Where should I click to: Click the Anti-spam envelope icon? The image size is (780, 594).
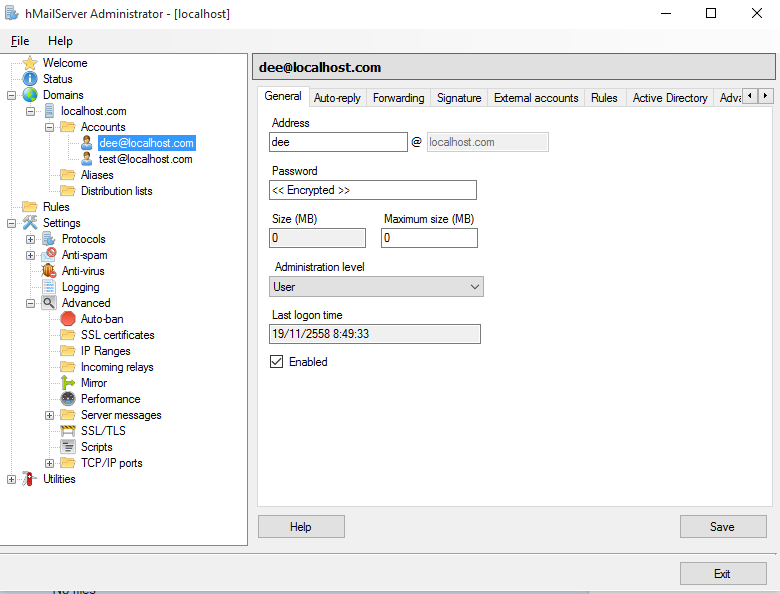[x=49, y=255]
